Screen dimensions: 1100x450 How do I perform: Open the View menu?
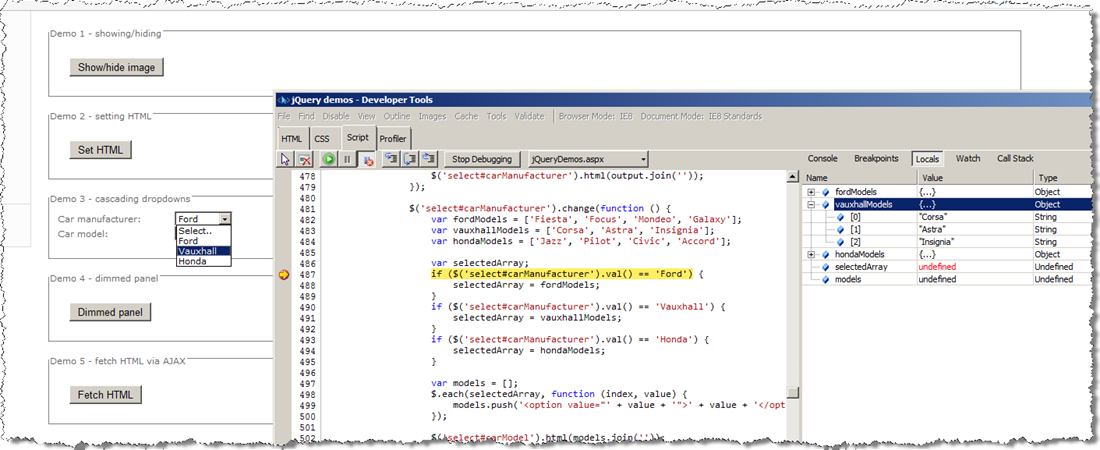[x=366, y=116]
